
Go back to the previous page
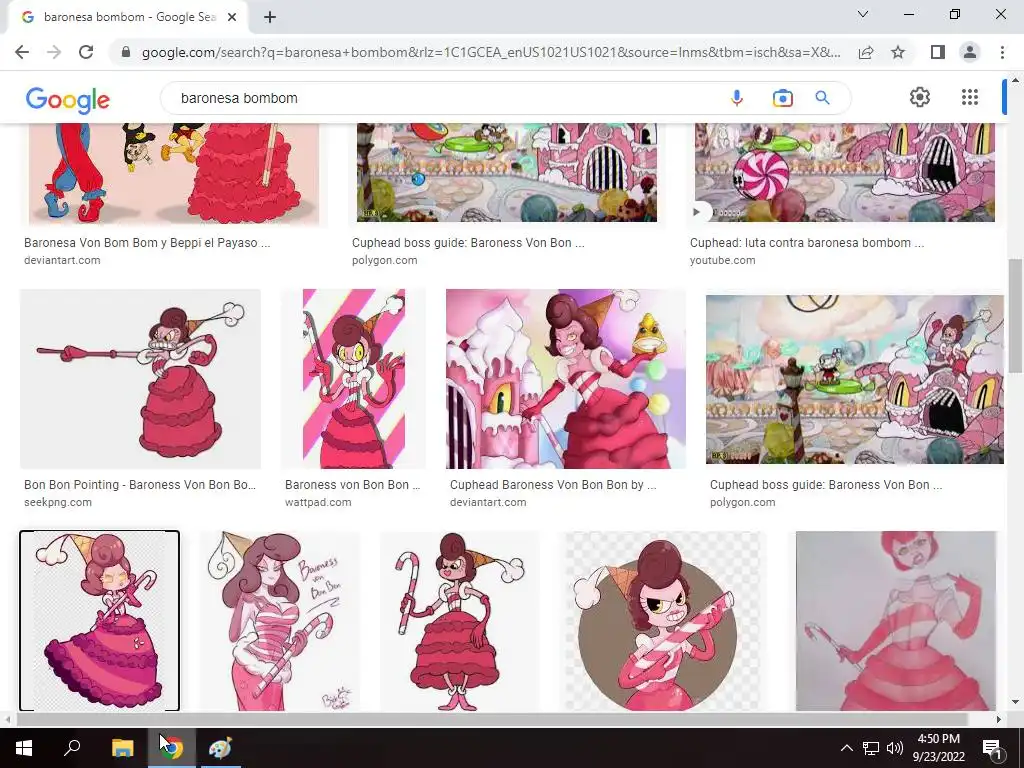[x=22, y=52]
